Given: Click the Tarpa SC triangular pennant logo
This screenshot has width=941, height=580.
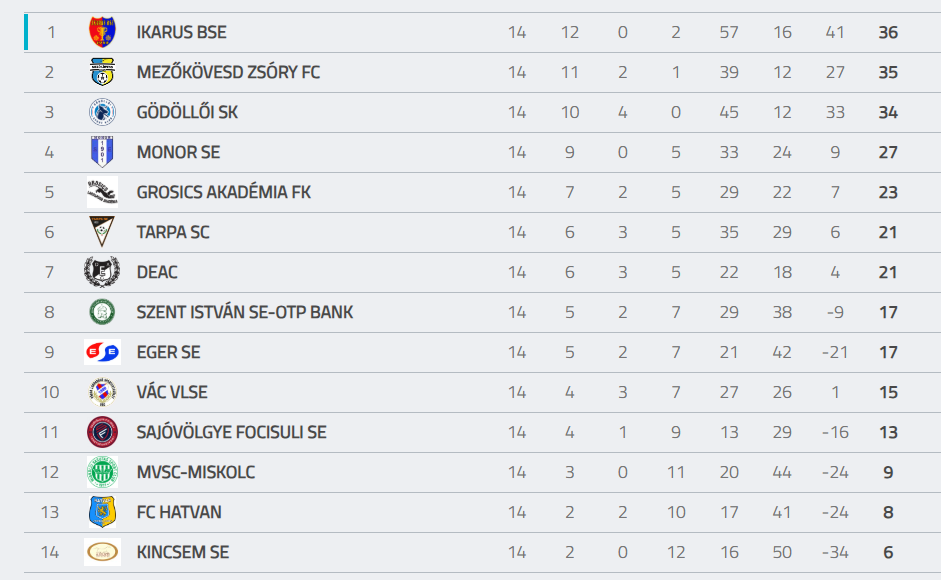Looking at the screenshot, I should [x=102, y=232].
